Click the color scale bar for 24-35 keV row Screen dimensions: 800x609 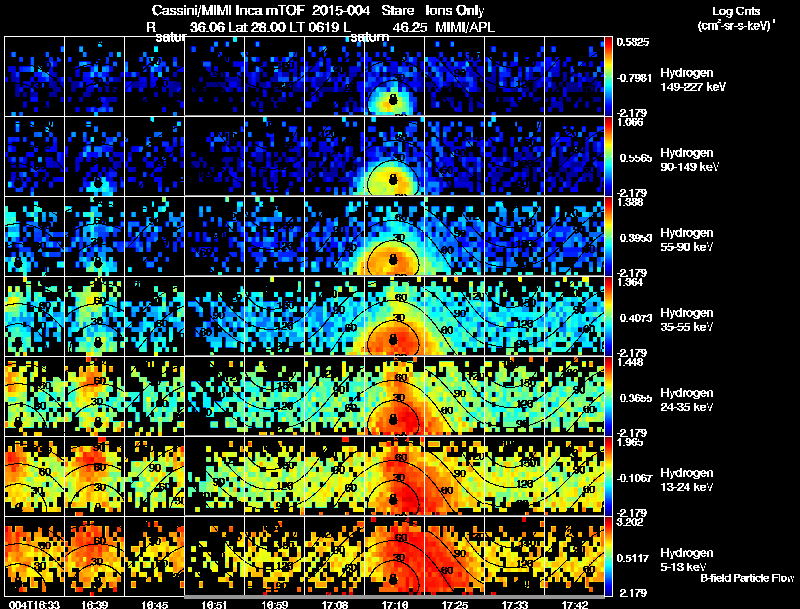(x=608, y=397)
